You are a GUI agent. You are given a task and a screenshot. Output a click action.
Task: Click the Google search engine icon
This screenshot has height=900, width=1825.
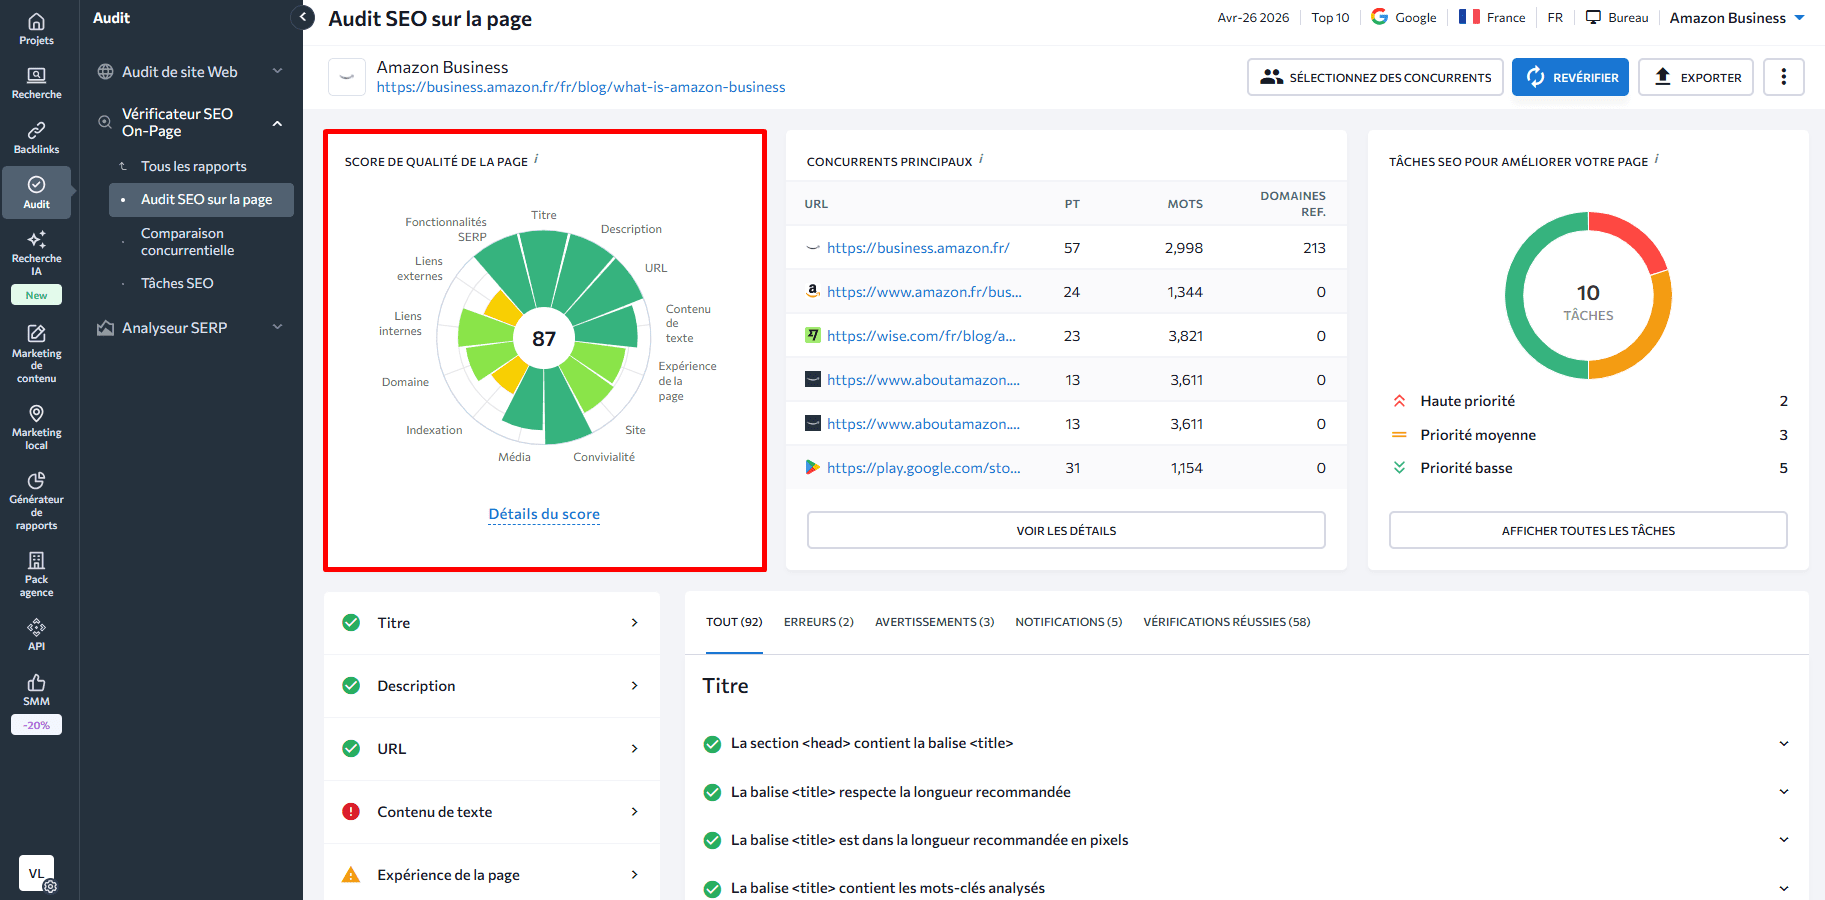1380,17
